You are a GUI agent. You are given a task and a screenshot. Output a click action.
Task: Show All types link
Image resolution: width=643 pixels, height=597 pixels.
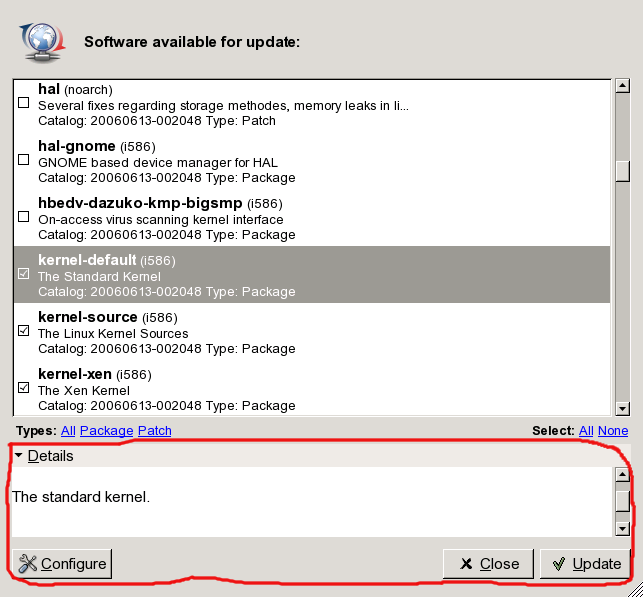[68, 431]
